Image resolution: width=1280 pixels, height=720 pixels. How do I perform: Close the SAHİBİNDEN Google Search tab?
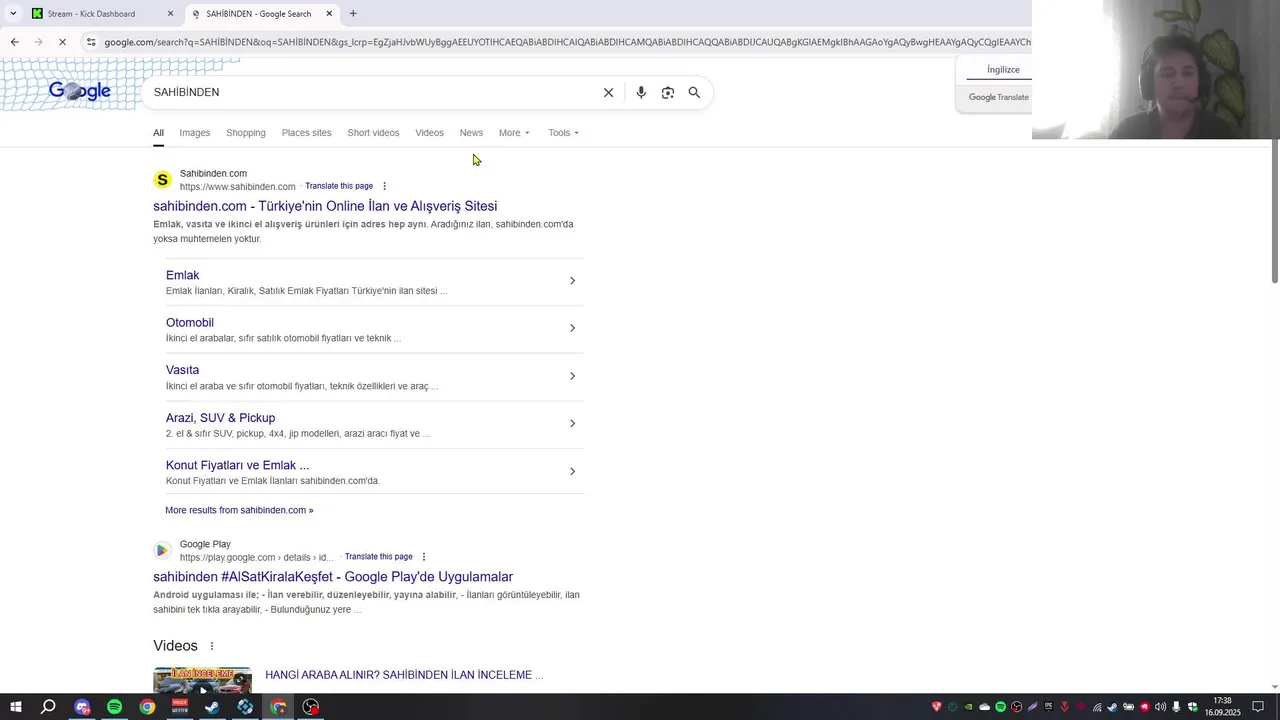328,14
